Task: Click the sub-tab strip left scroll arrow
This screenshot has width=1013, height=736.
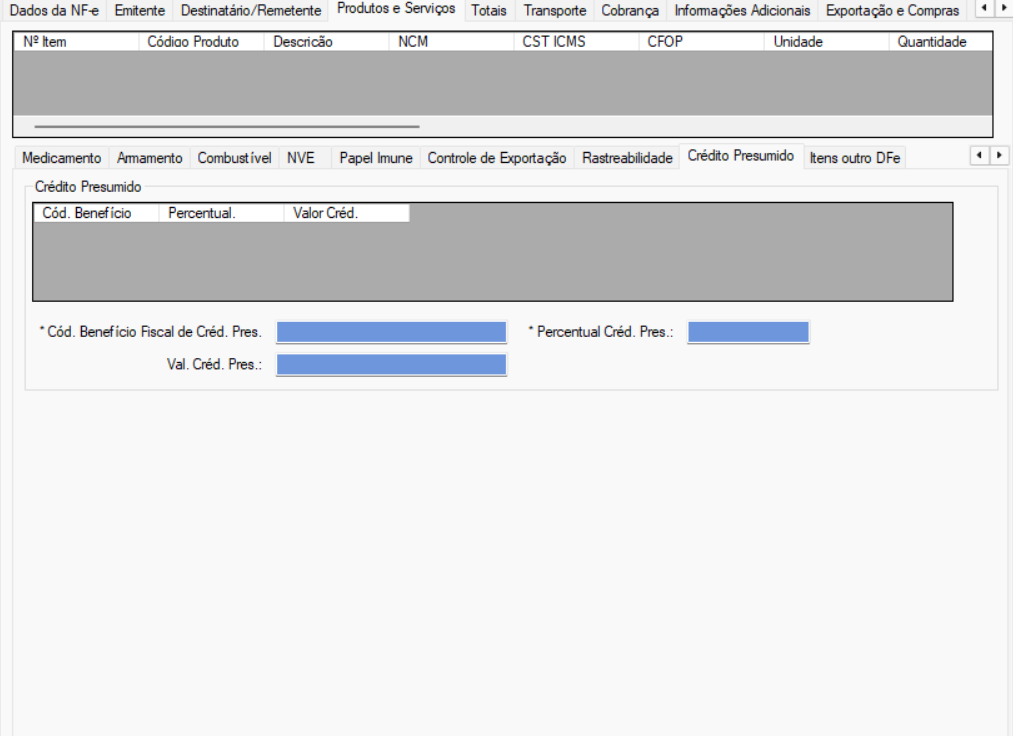Action: 979,155
